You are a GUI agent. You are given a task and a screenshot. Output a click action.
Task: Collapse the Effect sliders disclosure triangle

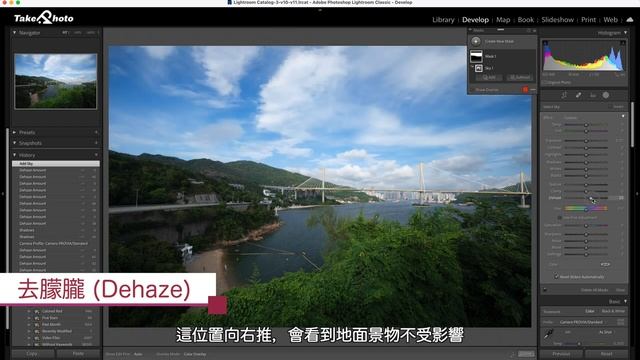tap(623, 117)
